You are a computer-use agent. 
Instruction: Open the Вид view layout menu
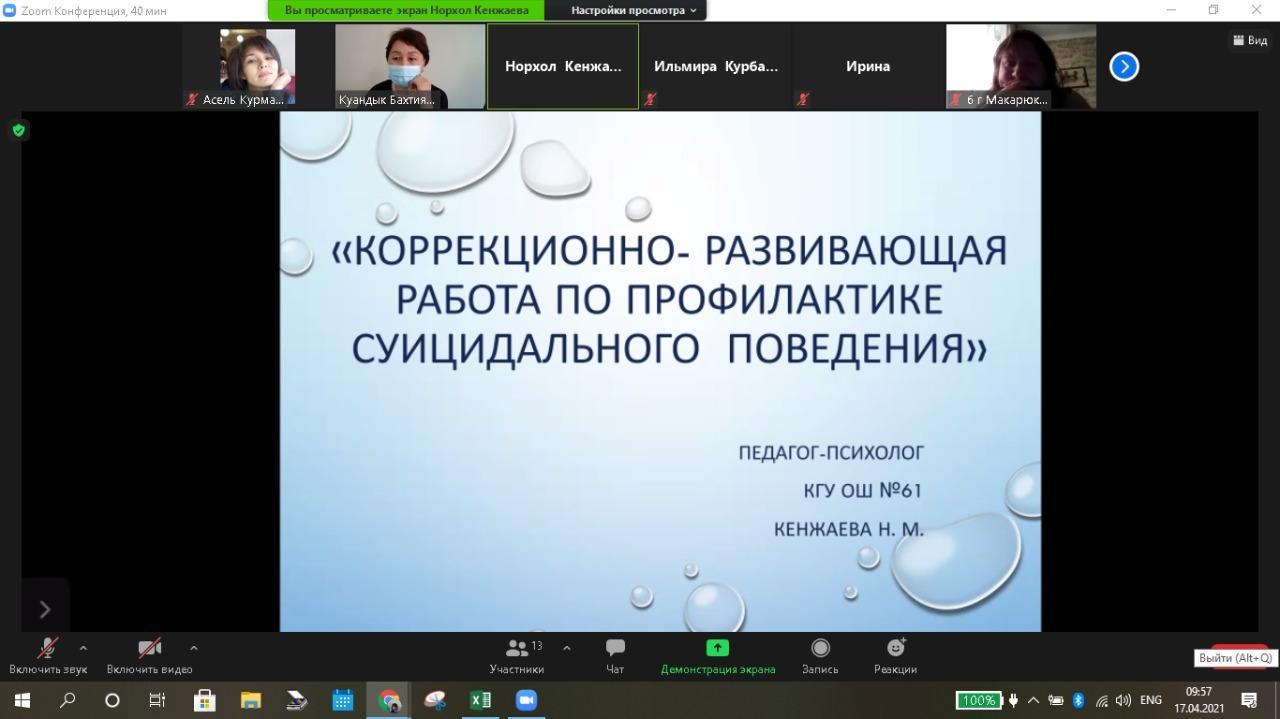pyautogui.click(x=1250, y=41)
